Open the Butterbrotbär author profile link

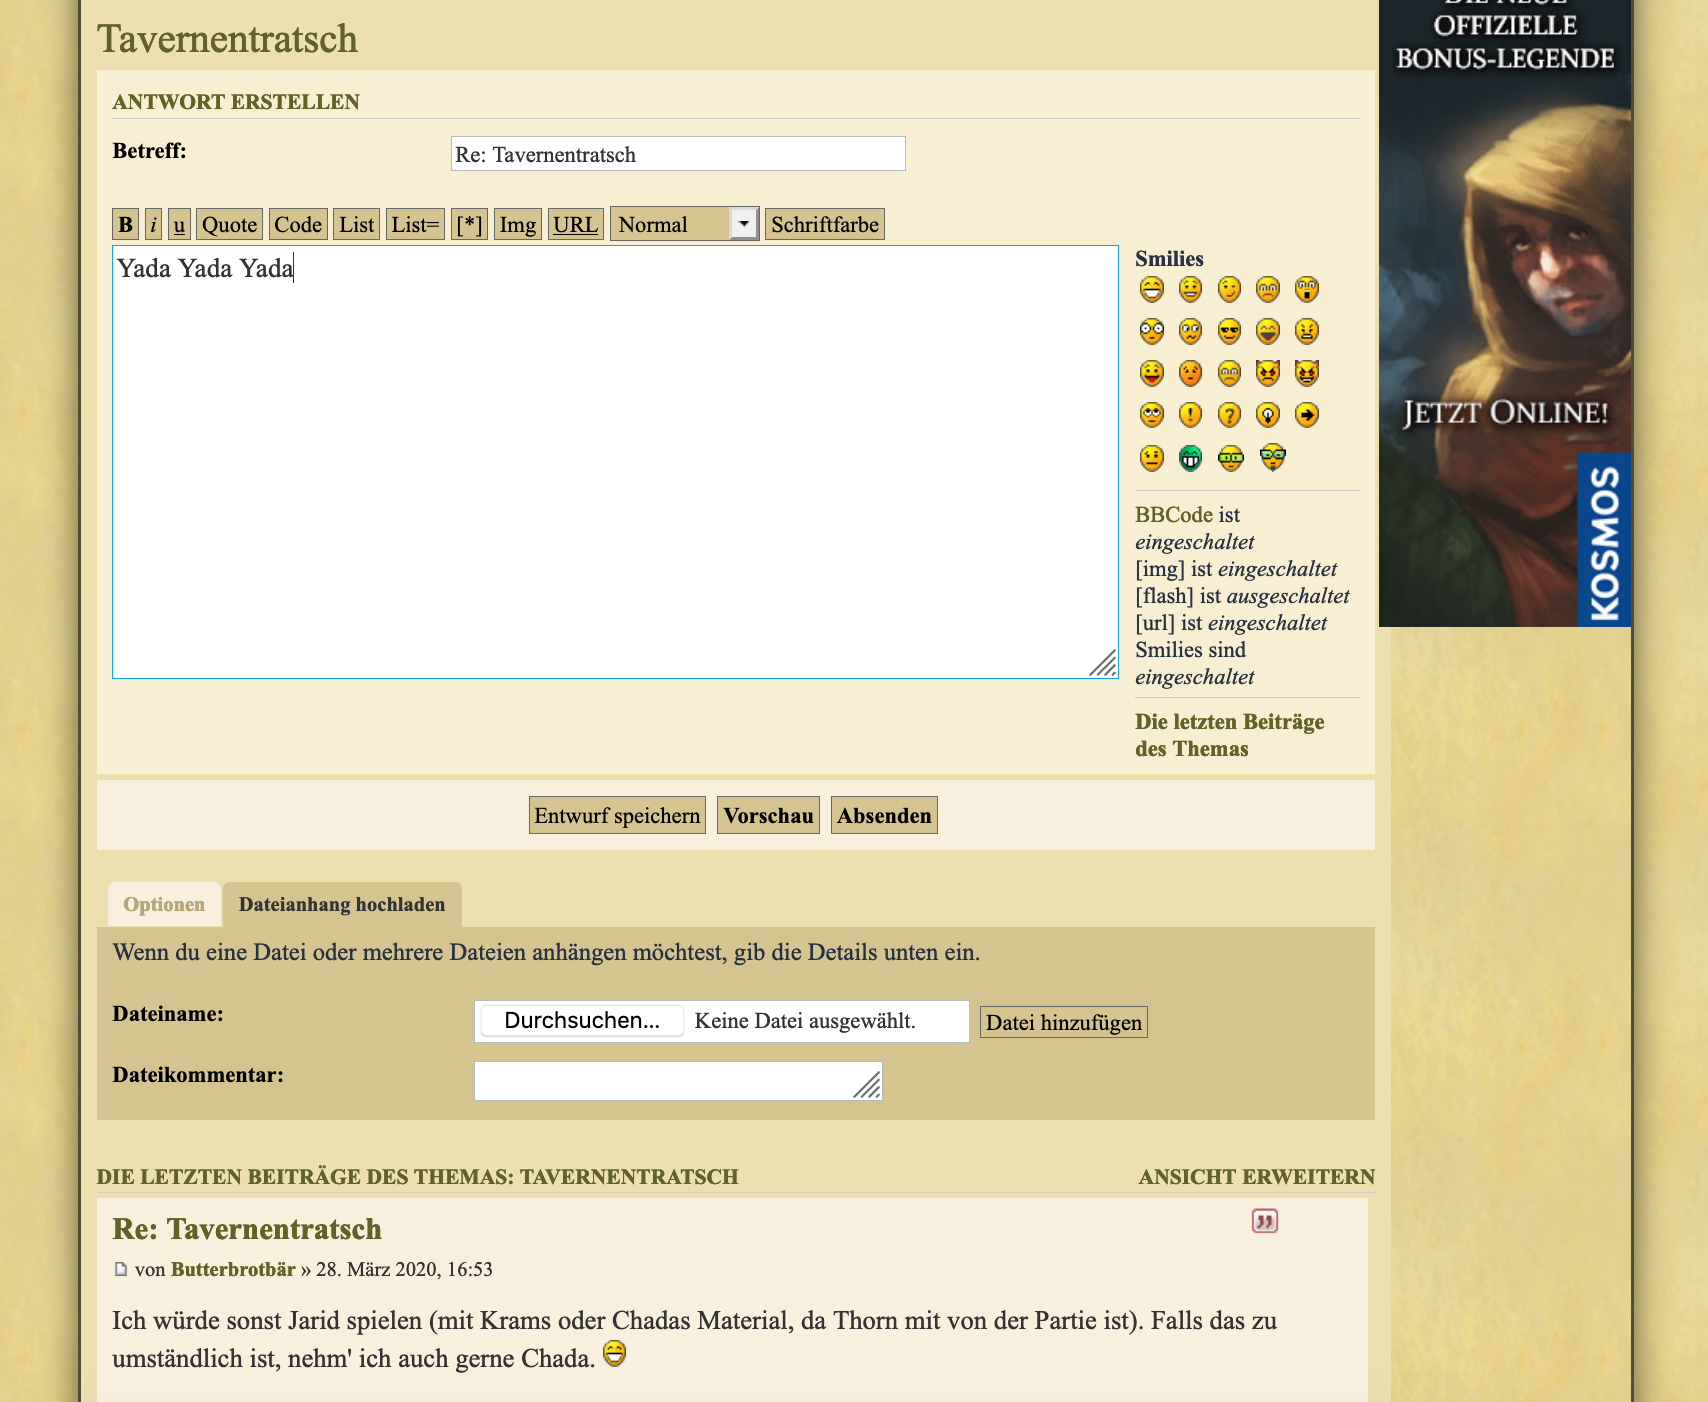pyautogui.click(x=233, y=1270)
